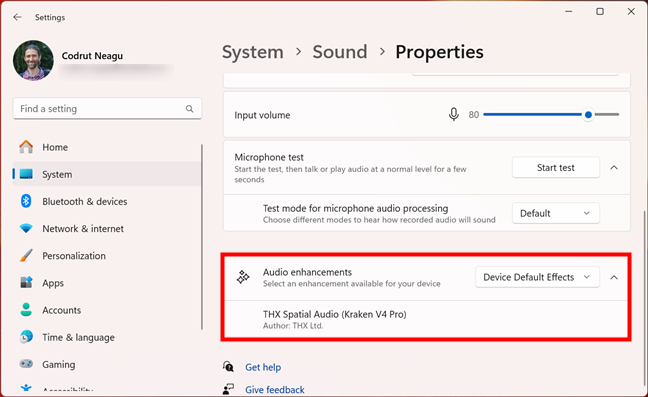Open Time & language settings
The height and width of the screenshot is (397, 648).
[106, 338]
